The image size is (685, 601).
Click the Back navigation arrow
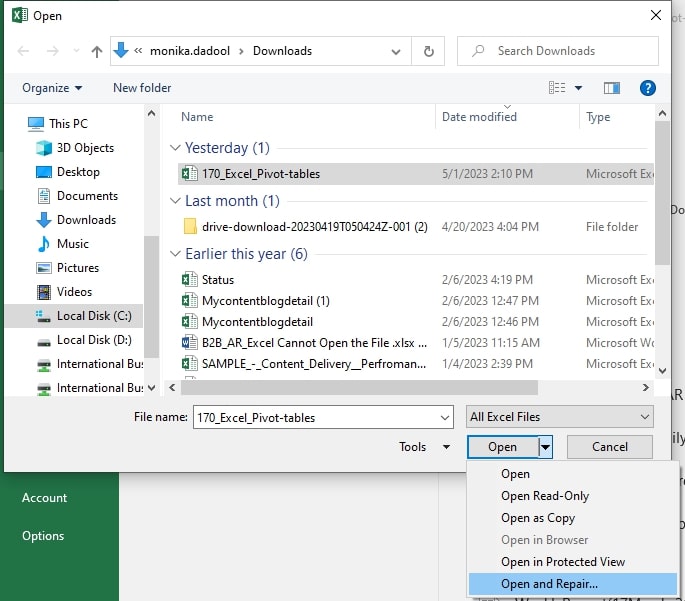[x=23, y=51]
